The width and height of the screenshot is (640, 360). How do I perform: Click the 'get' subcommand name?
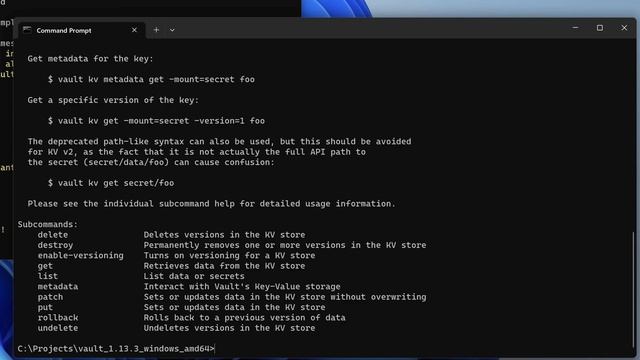click(x=45, y=266)
